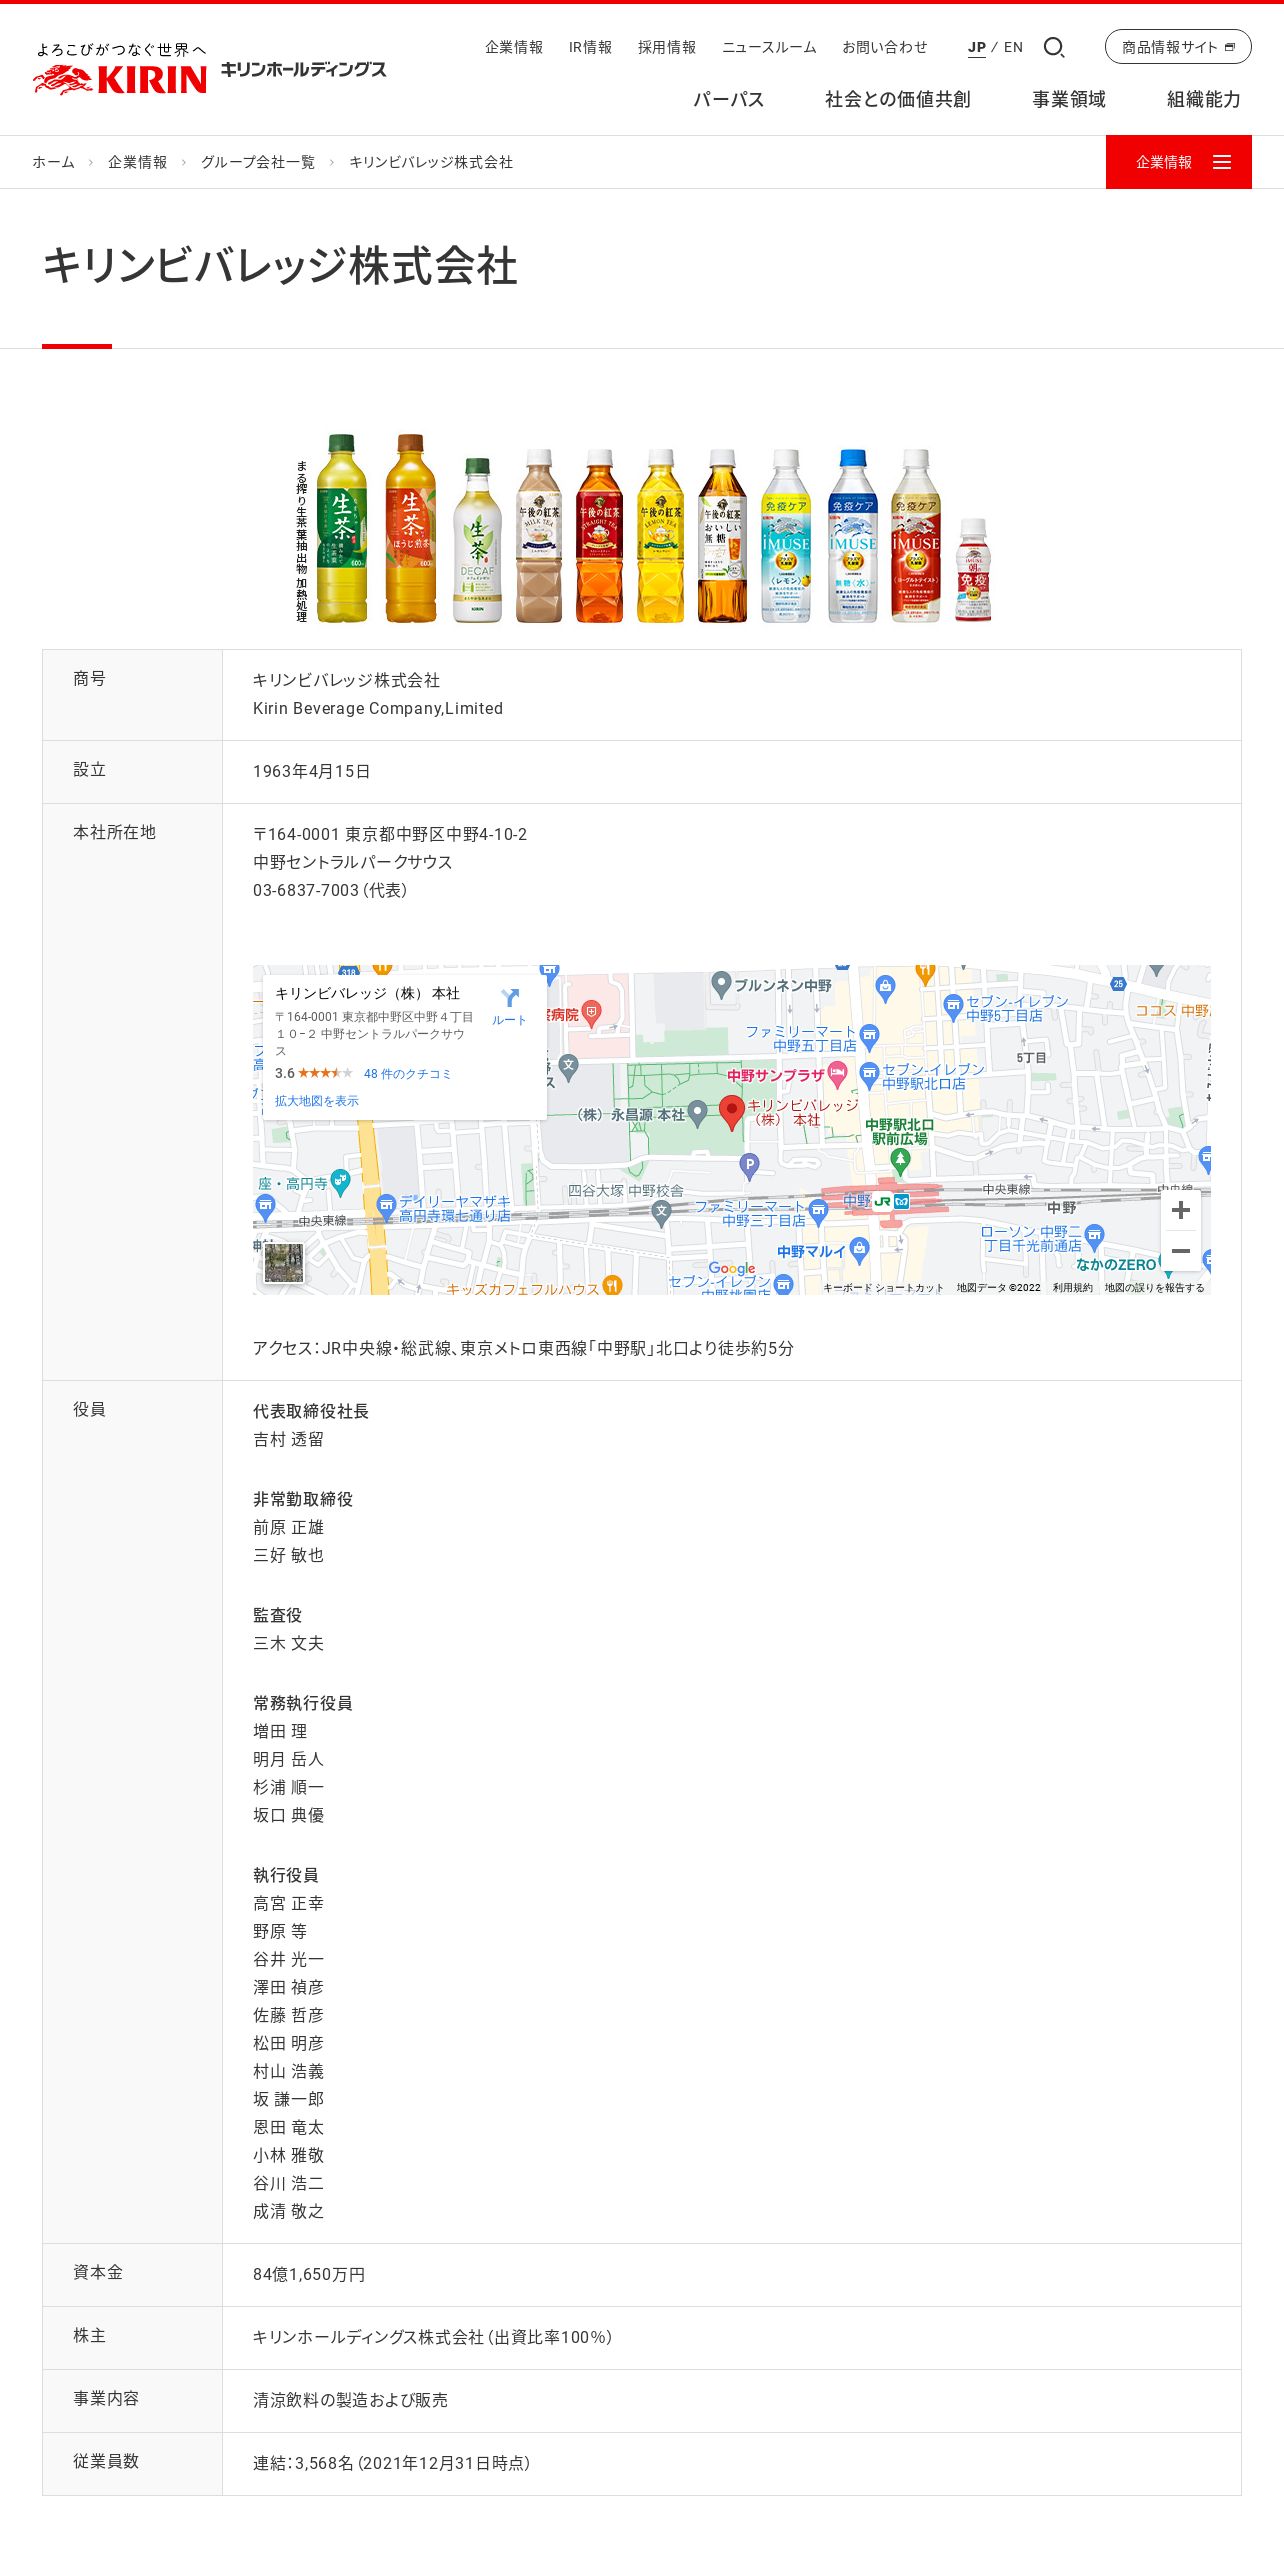Open ニュースルーム in top navigation

tap(769, 47)
